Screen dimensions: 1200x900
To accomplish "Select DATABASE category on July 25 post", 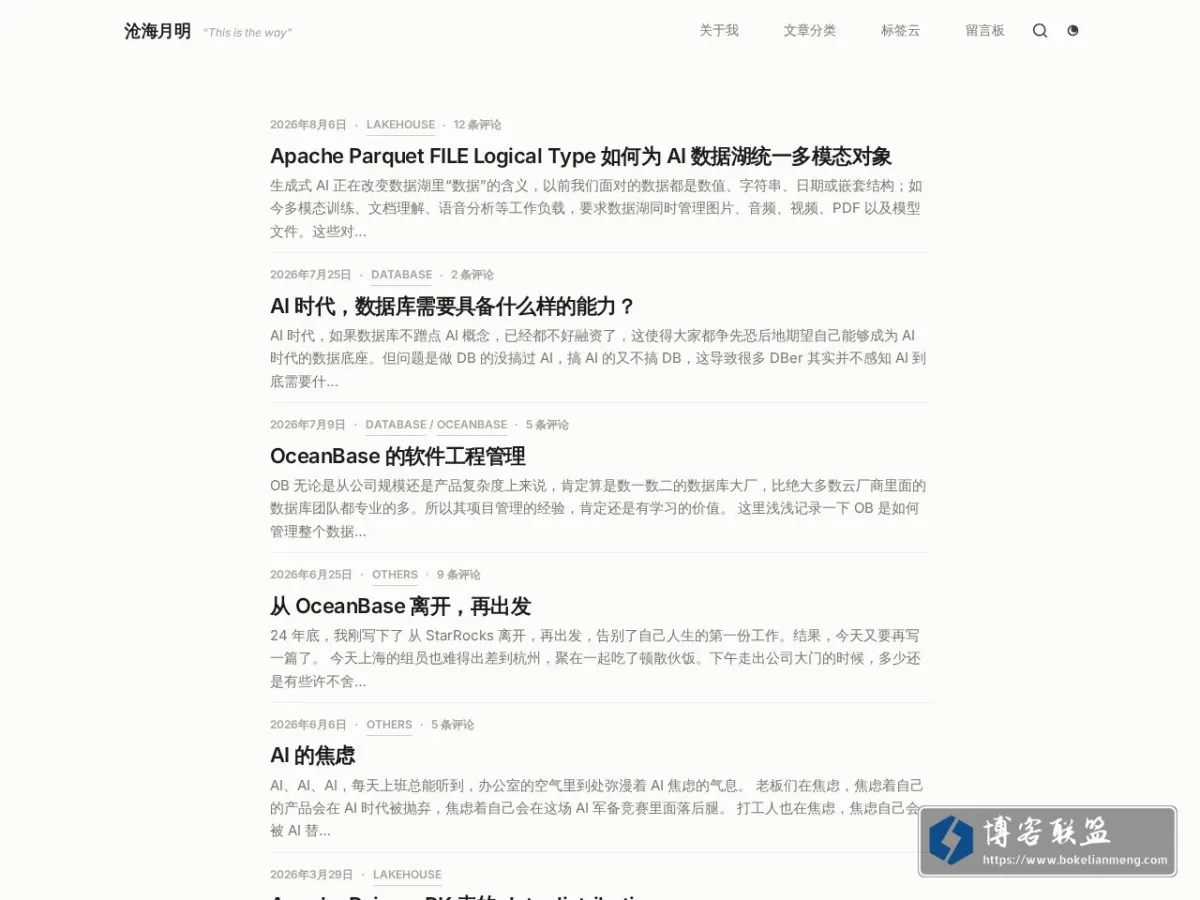I will (402, 275).
